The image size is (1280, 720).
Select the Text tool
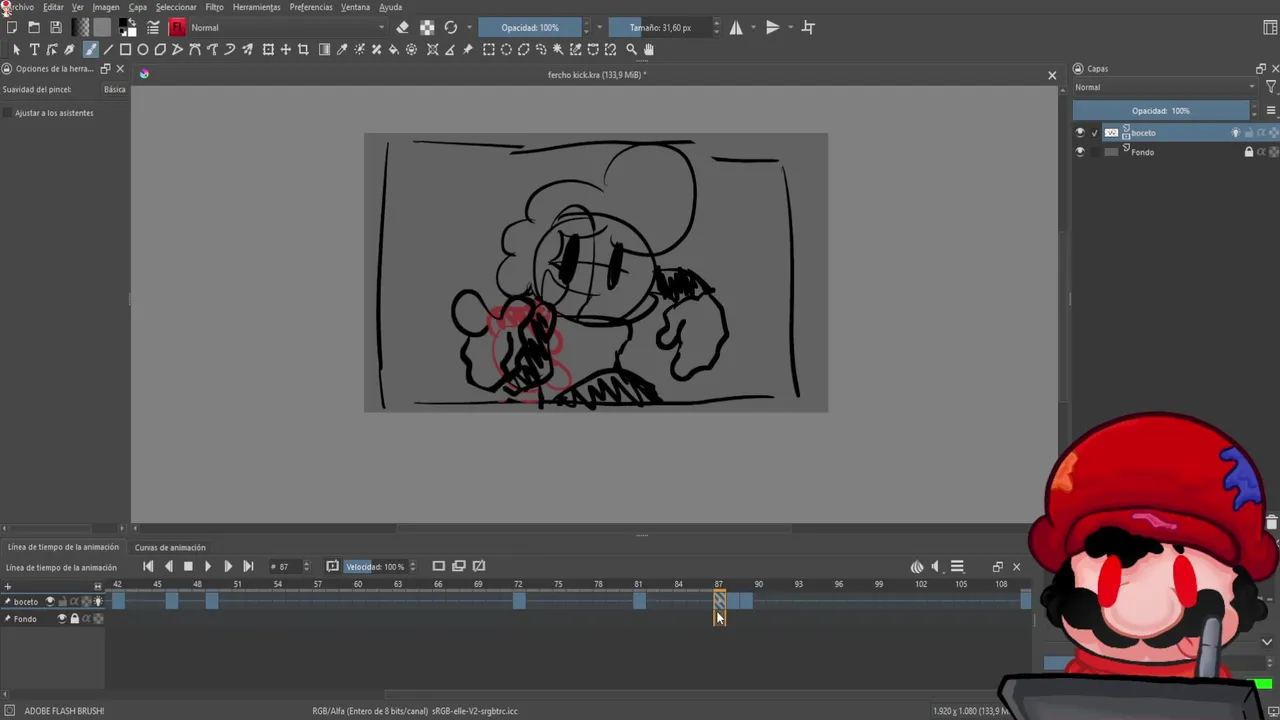coord(34,49)
